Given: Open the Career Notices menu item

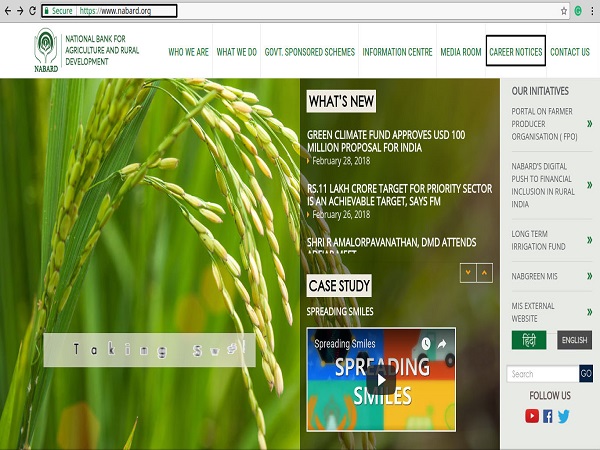Looking at the screenshot, I should [x=515, y=52].
